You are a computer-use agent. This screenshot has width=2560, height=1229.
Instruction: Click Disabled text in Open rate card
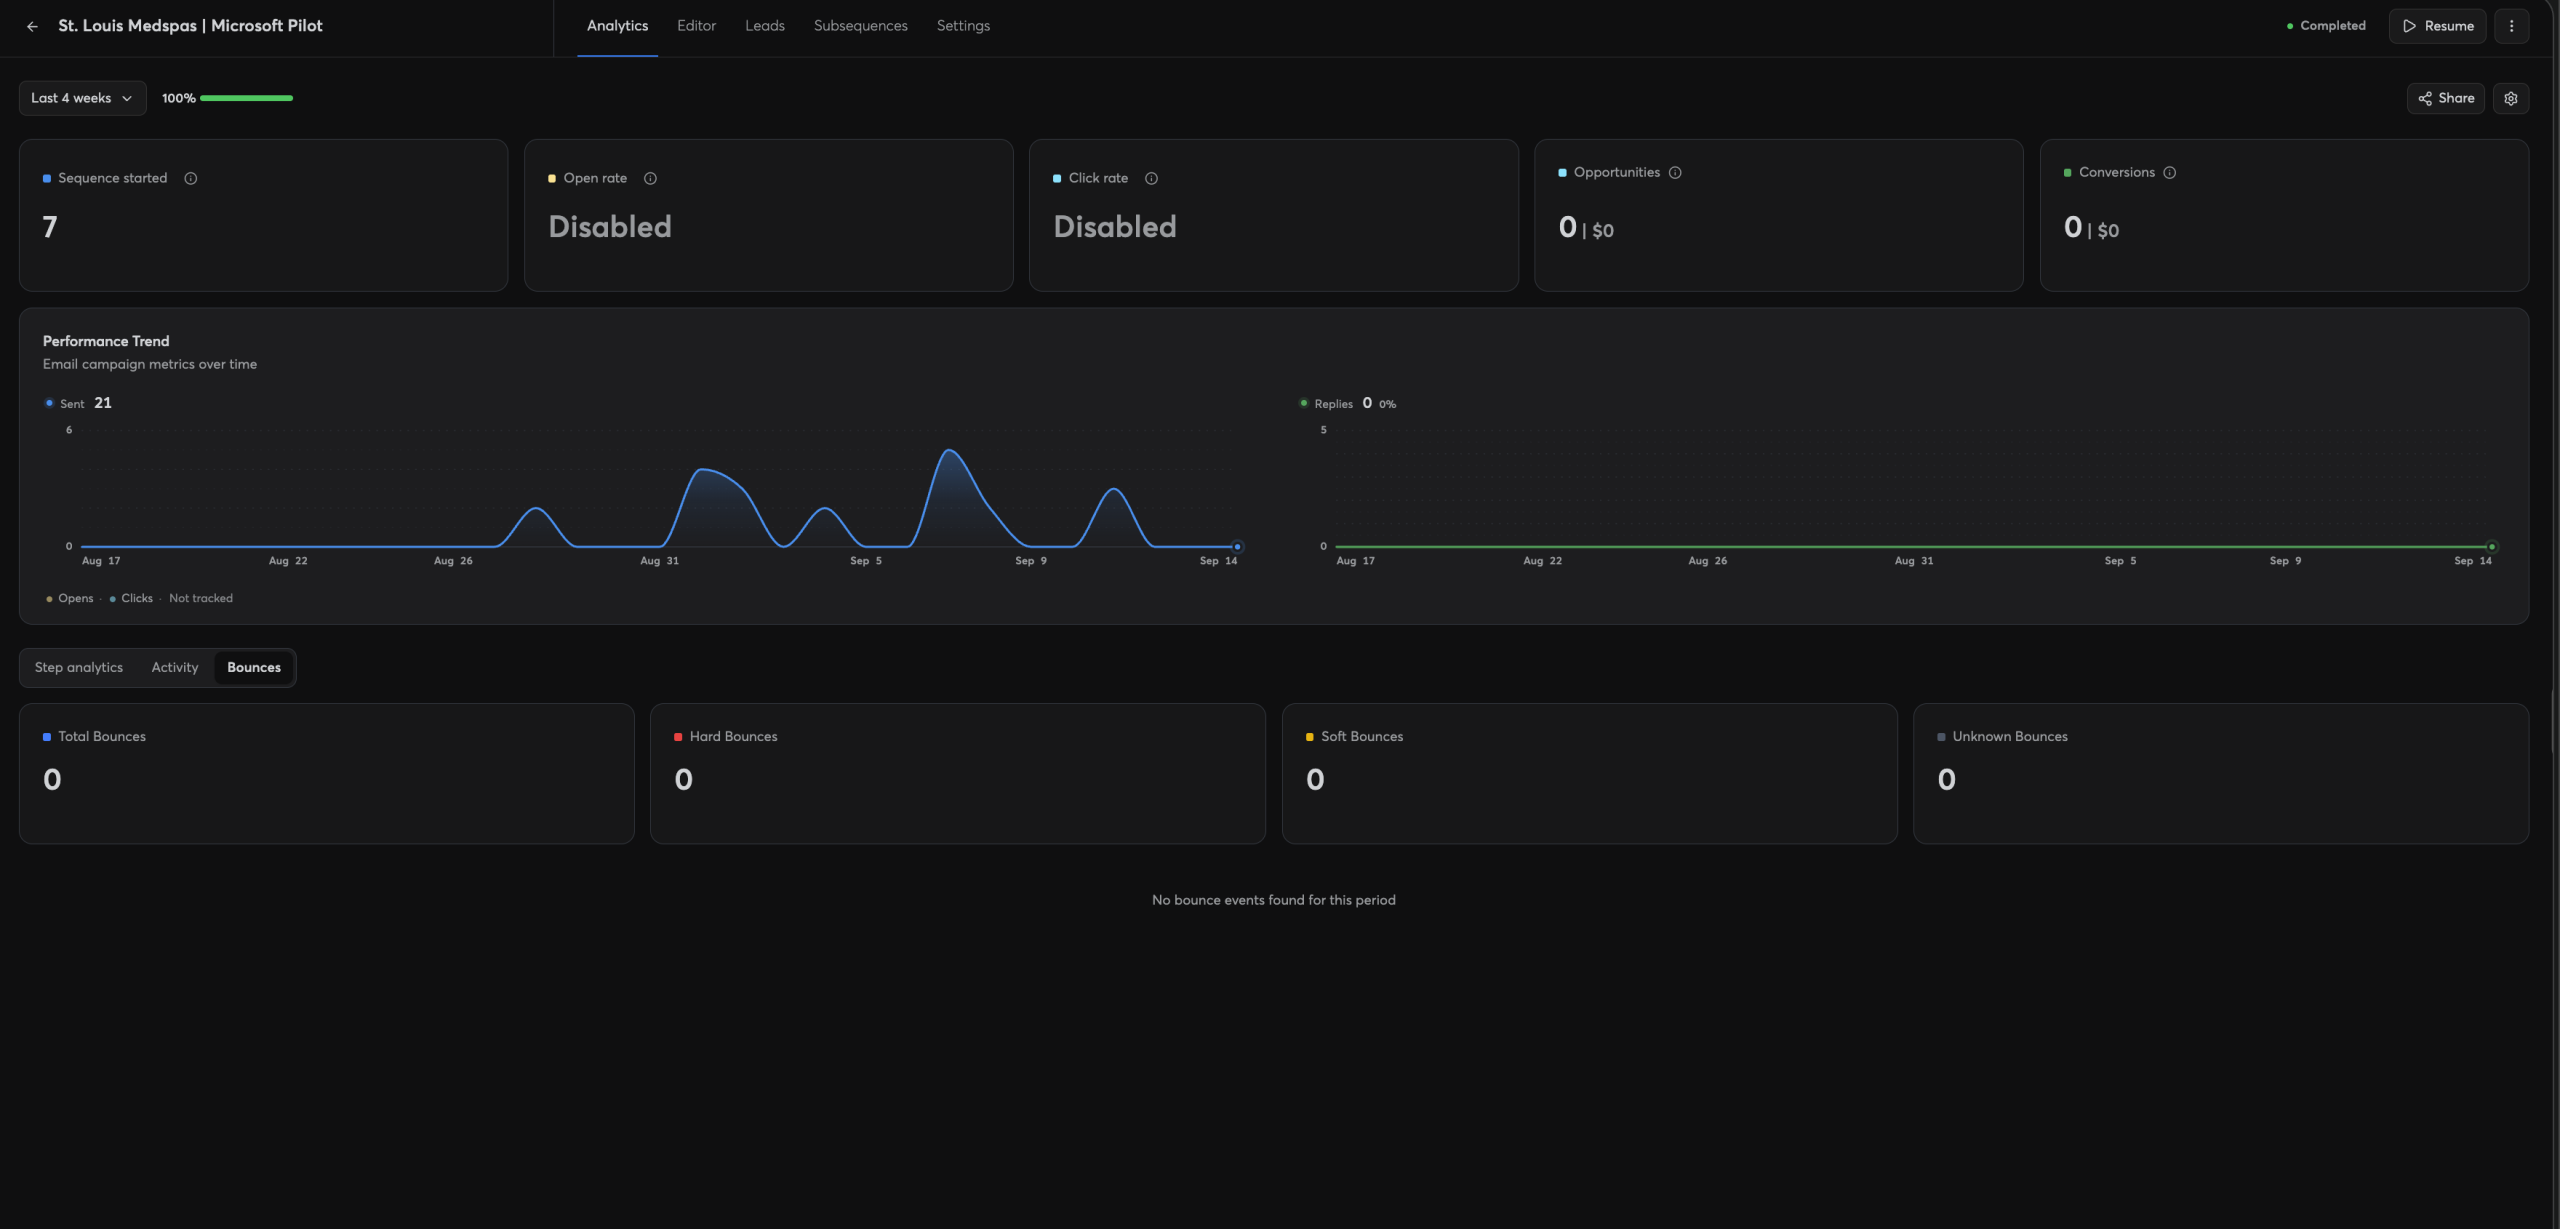click(610, 227)
